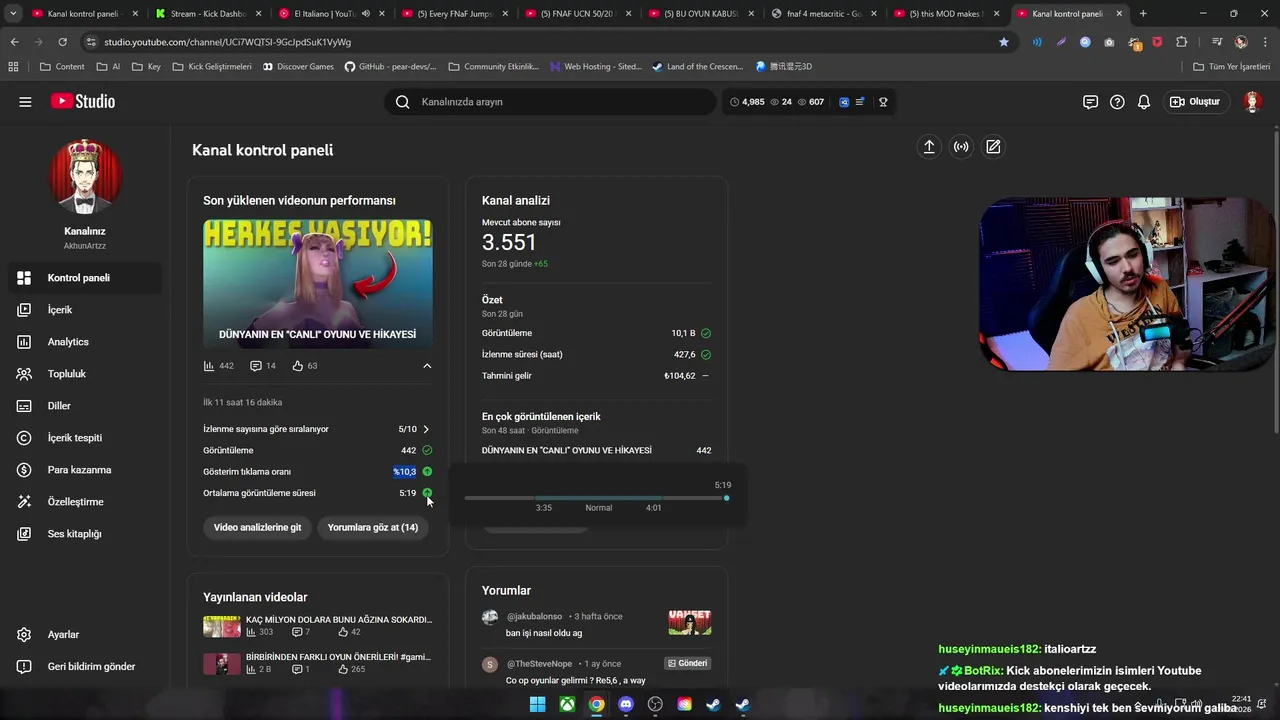Click the average view duration comparison bar
Screen dimensions: 1280x720
pos(596,498)
